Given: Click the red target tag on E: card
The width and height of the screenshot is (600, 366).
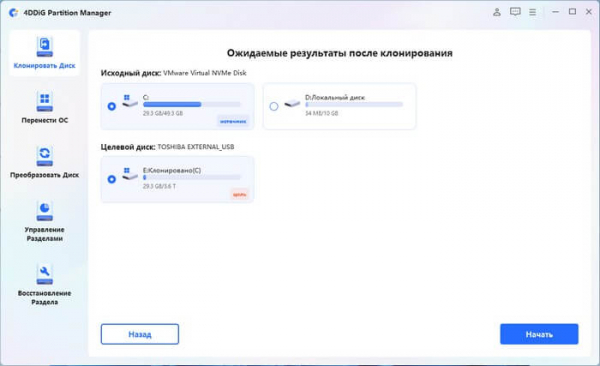Looking at the screenshot, I should click(240, 194).
